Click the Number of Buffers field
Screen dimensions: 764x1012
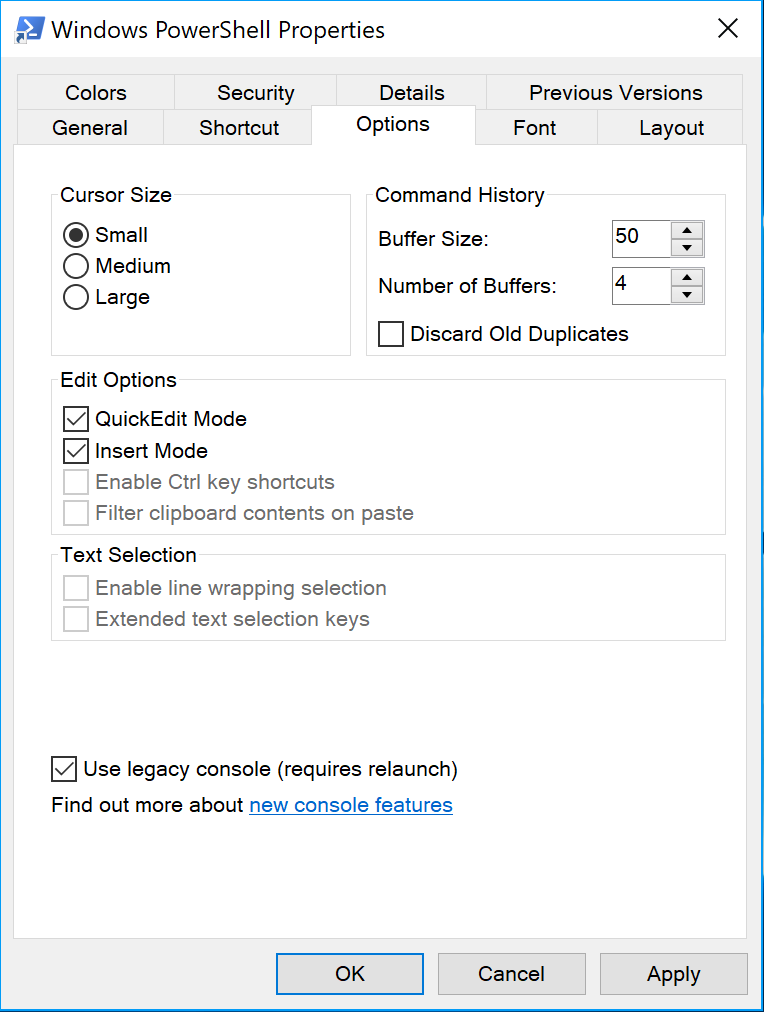pyautogui.click(x=641, y=286)
